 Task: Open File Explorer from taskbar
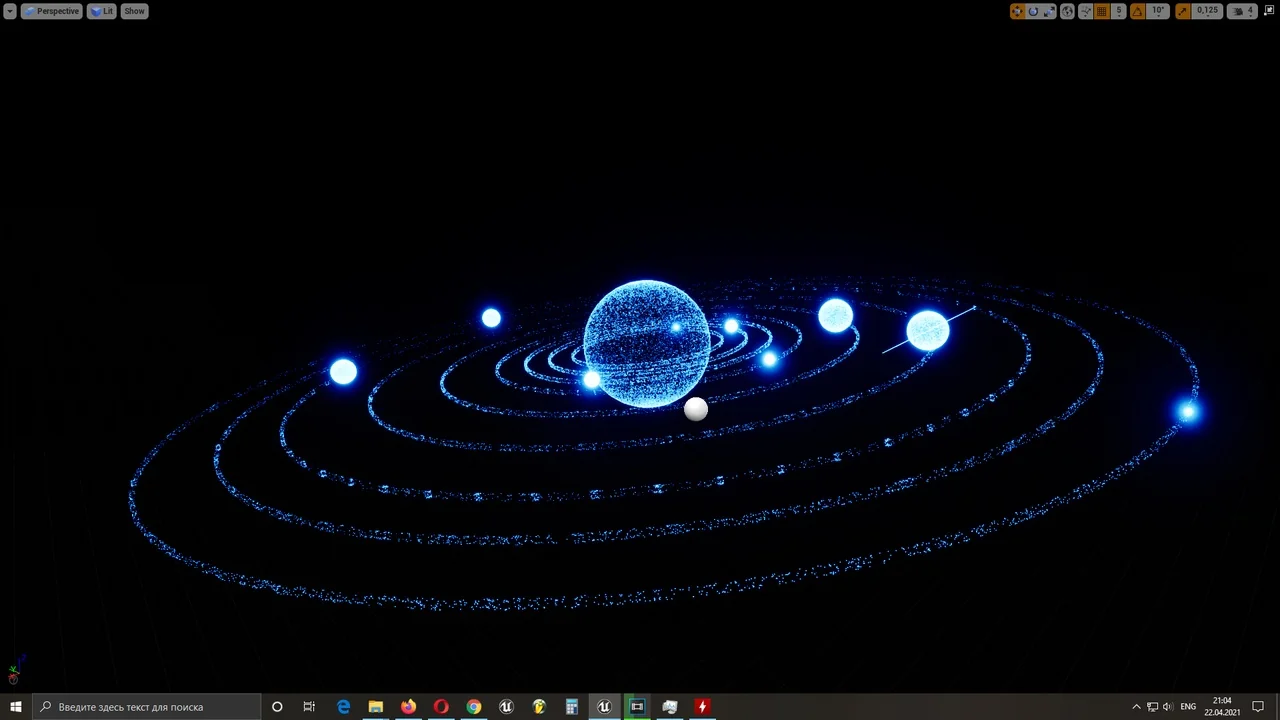376,706
